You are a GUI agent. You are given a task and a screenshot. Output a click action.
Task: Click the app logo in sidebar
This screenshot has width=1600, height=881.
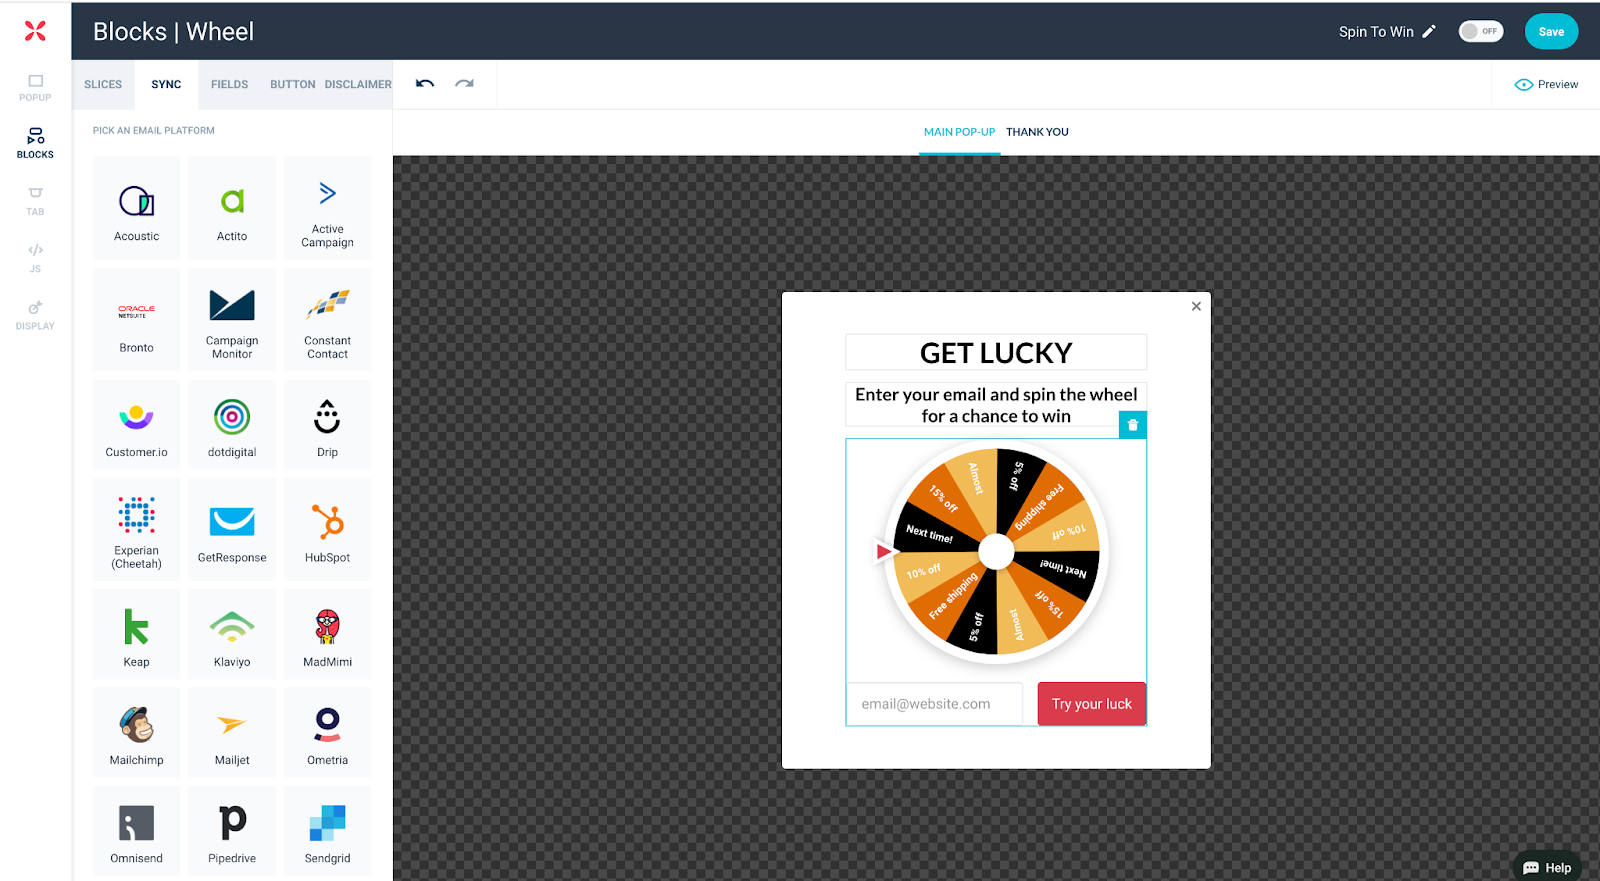pos(35,31)
